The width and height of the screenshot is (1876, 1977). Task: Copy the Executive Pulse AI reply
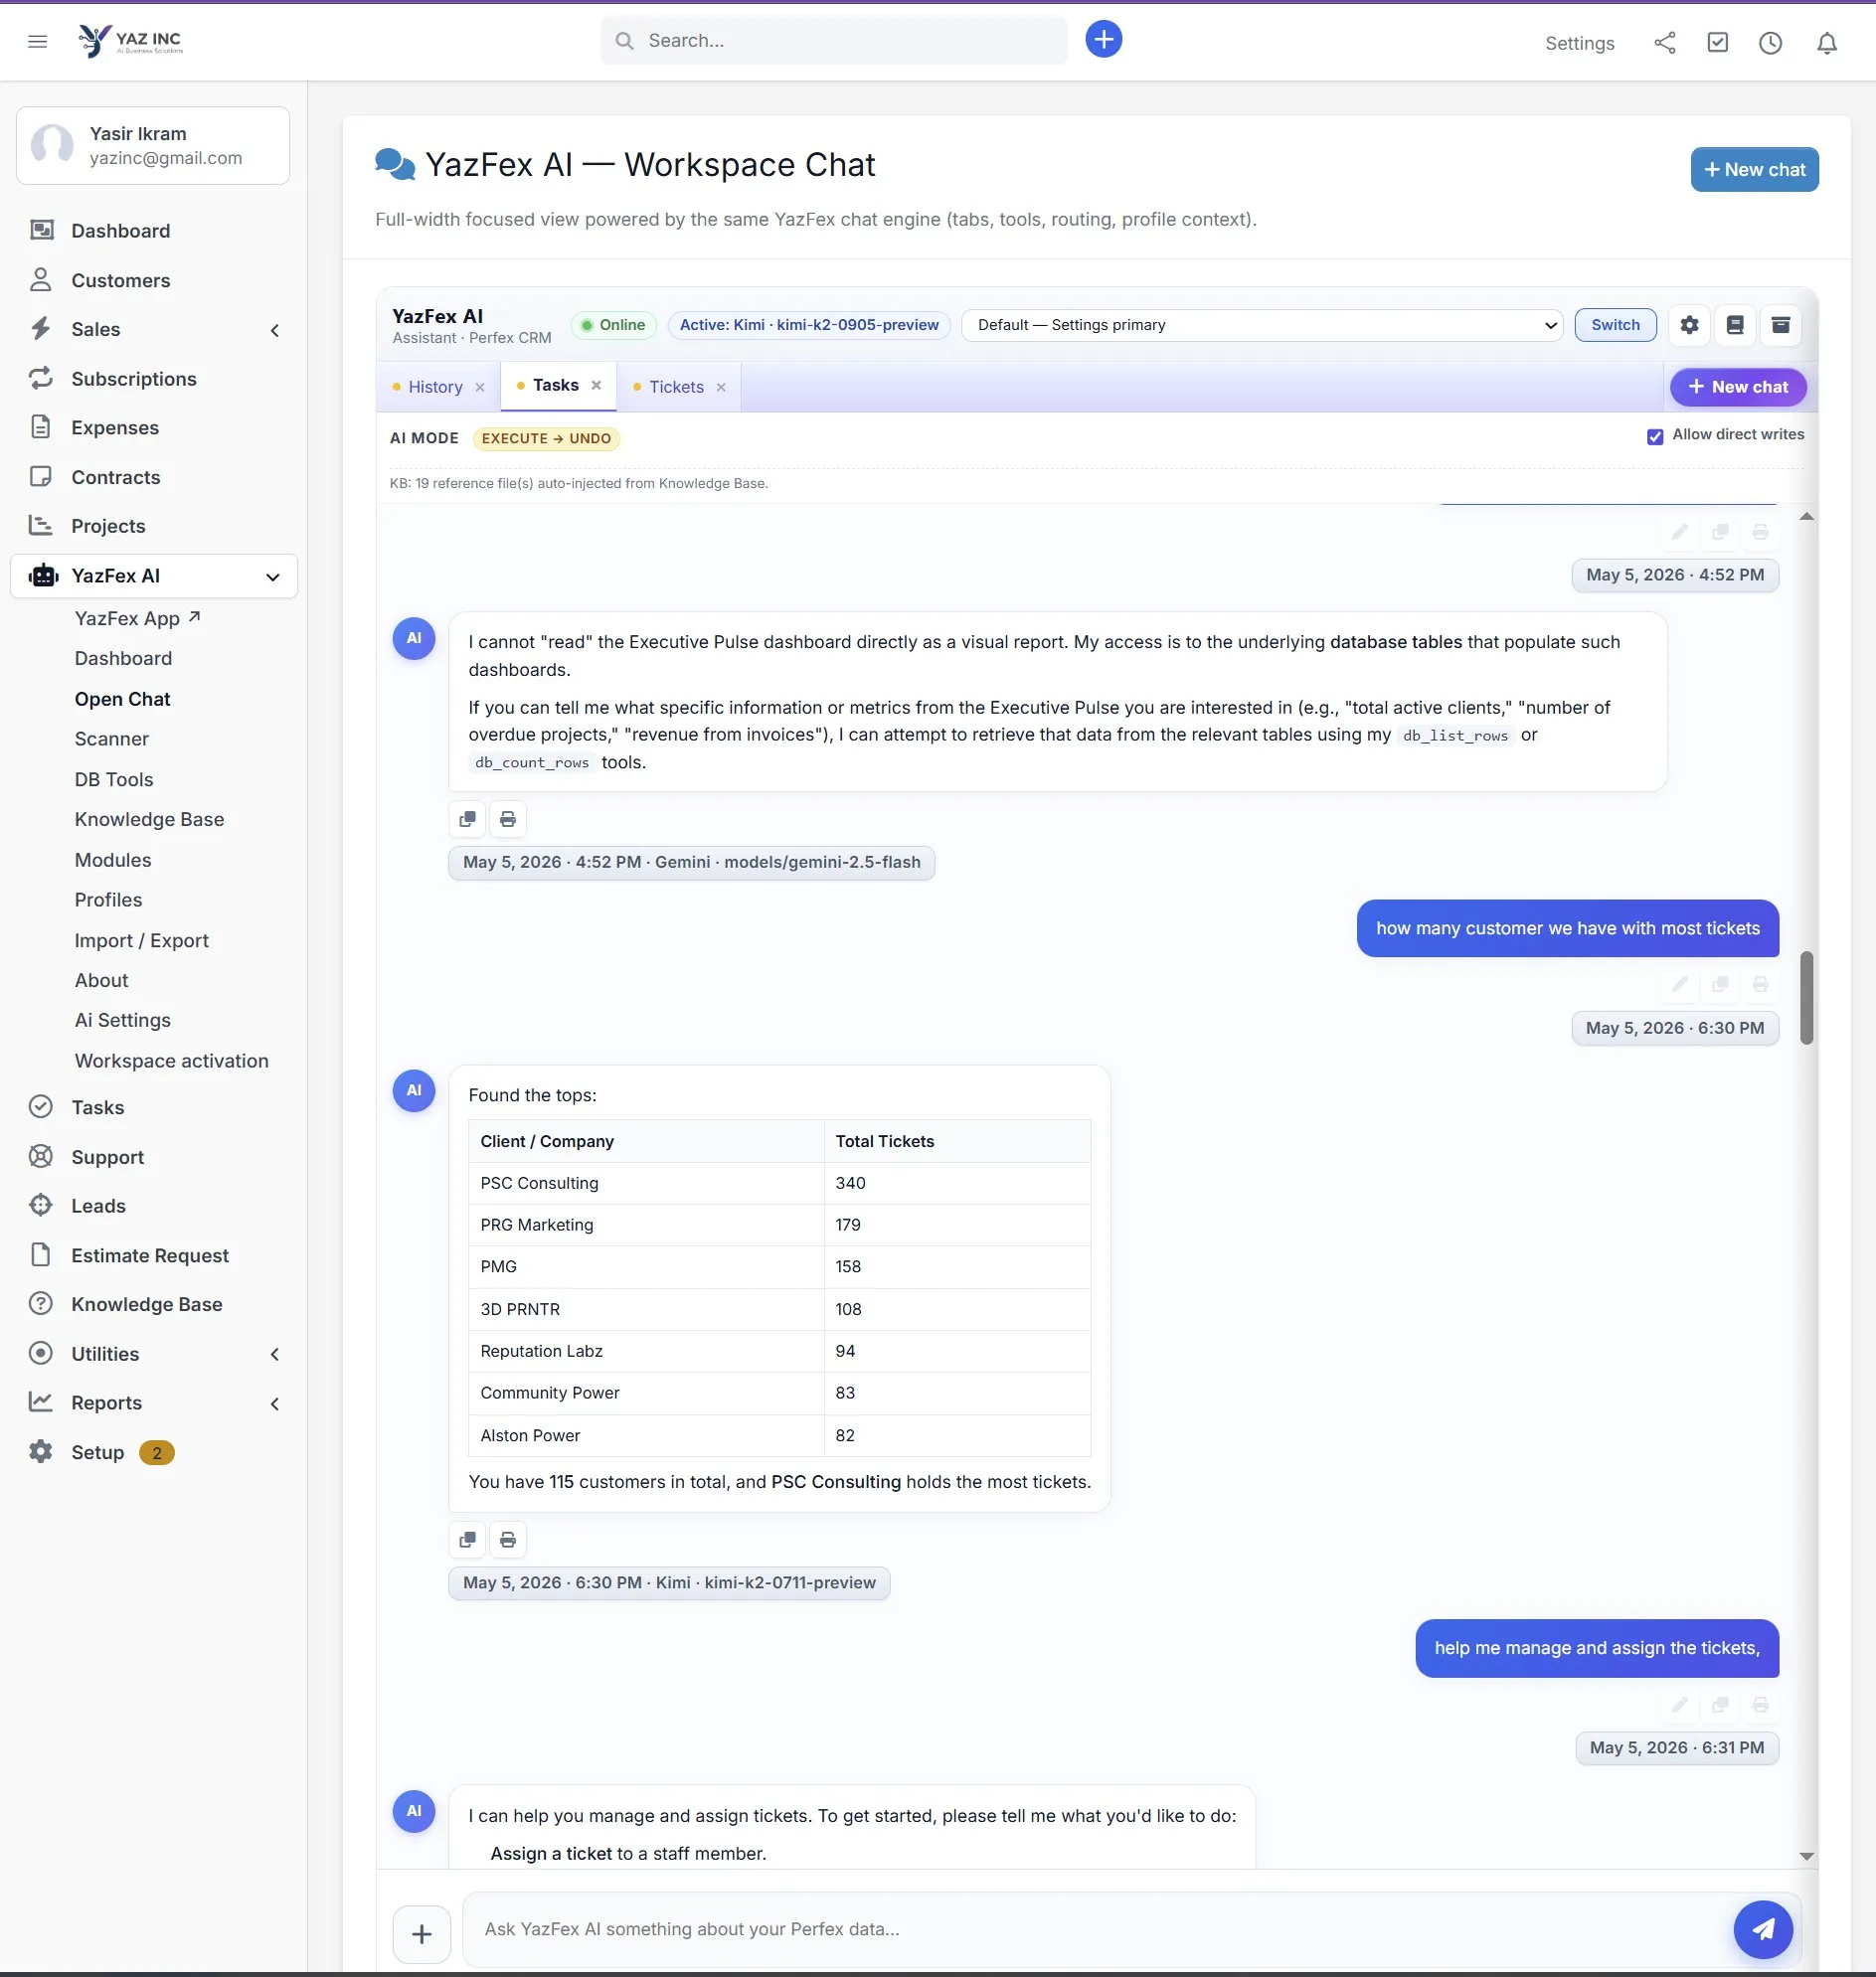coord(467,819)
